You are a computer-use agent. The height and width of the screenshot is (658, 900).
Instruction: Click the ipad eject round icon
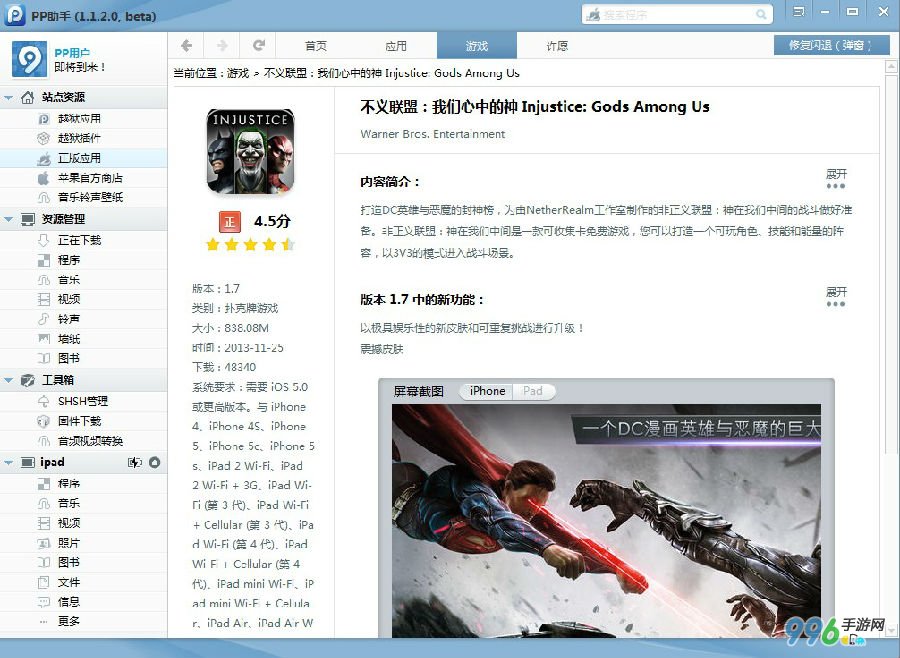[x=154, y=462]
